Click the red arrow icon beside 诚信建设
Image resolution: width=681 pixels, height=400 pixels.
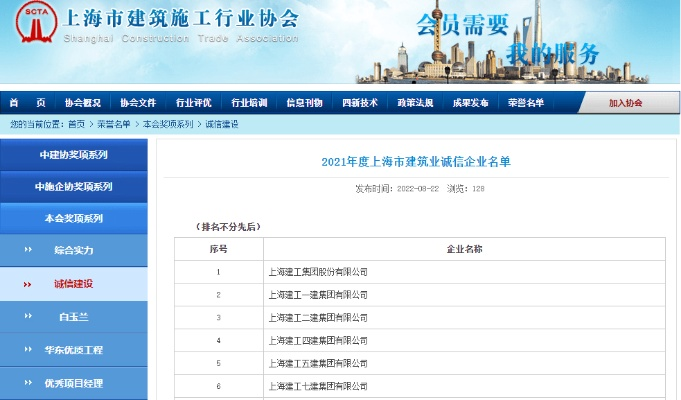[27, 284]
